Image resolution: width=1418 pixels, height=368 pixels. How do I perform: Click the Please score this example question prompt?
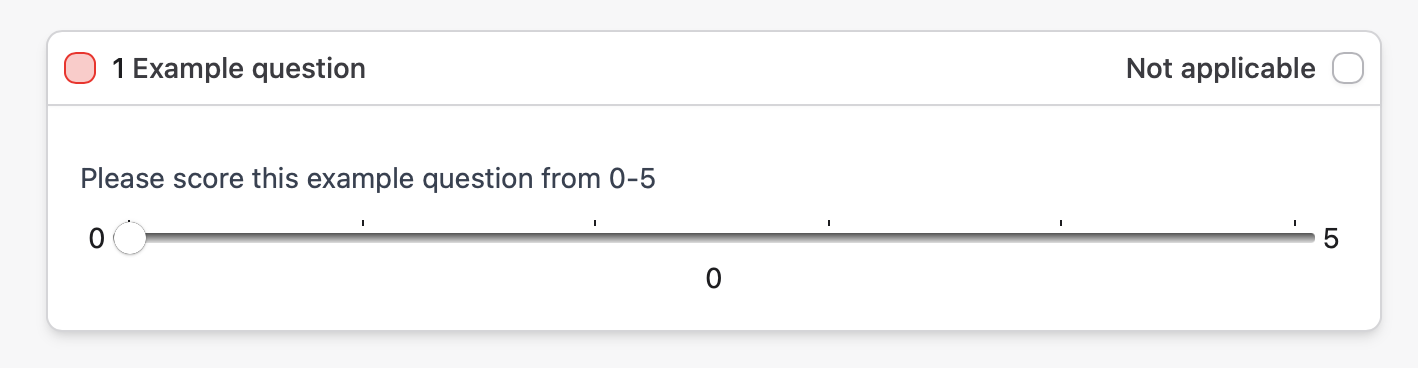pos(368,179)
